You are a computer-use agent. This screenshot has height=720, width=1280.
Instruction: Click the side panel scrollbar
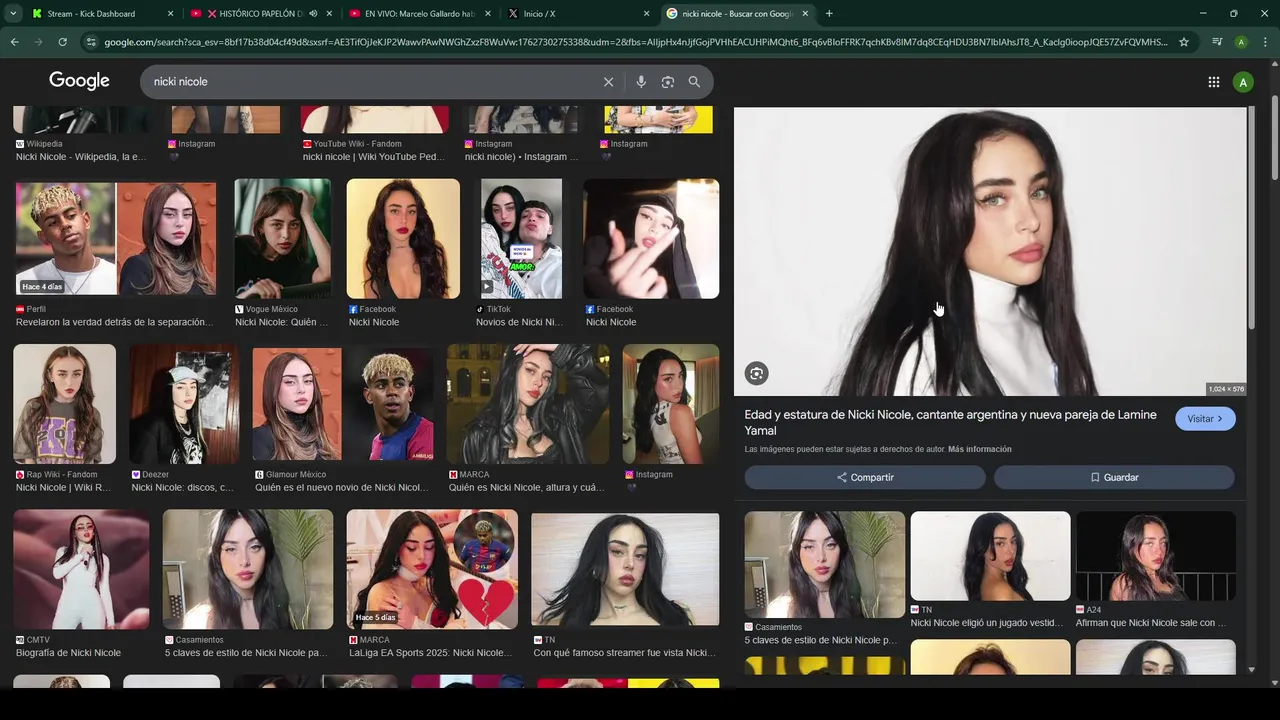pyautogui.click(x=1251, y=218)
